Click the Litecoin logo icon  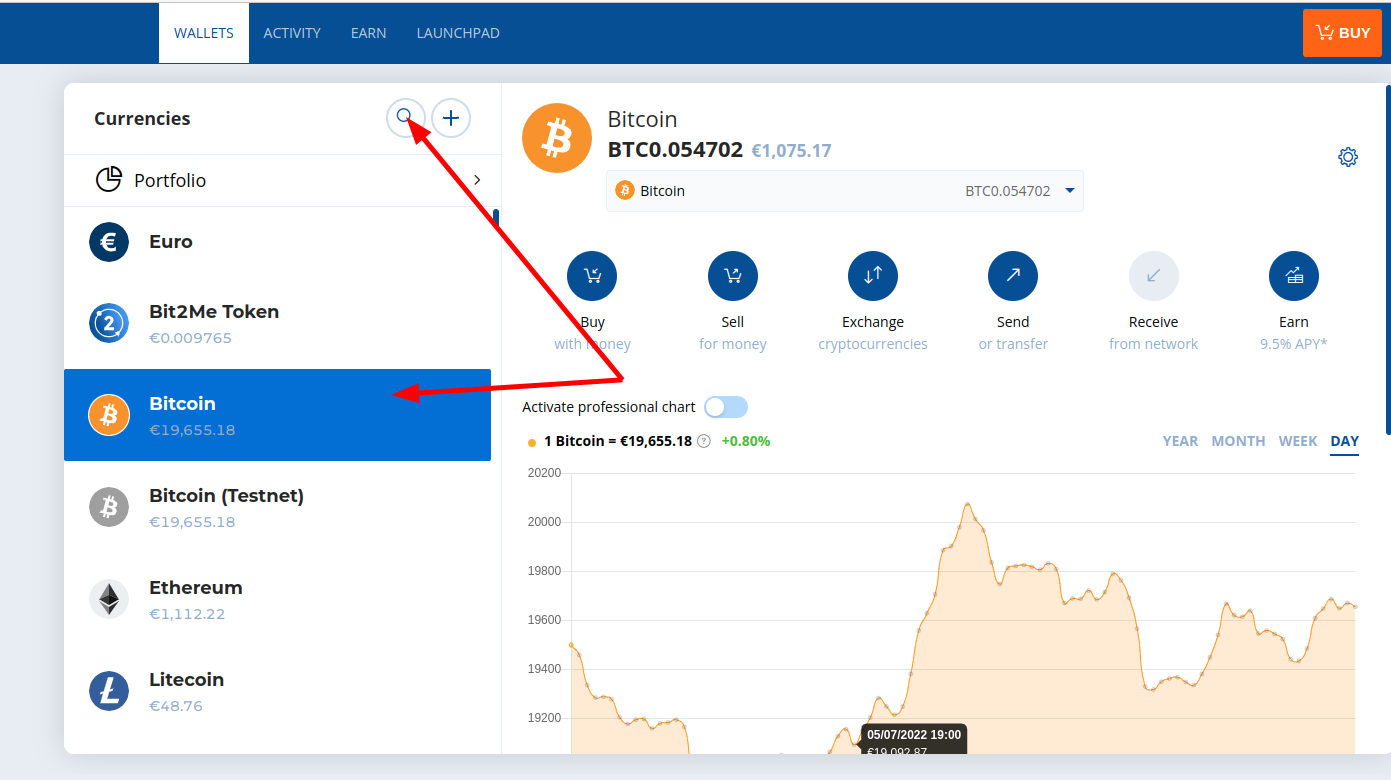pos(109,691)
